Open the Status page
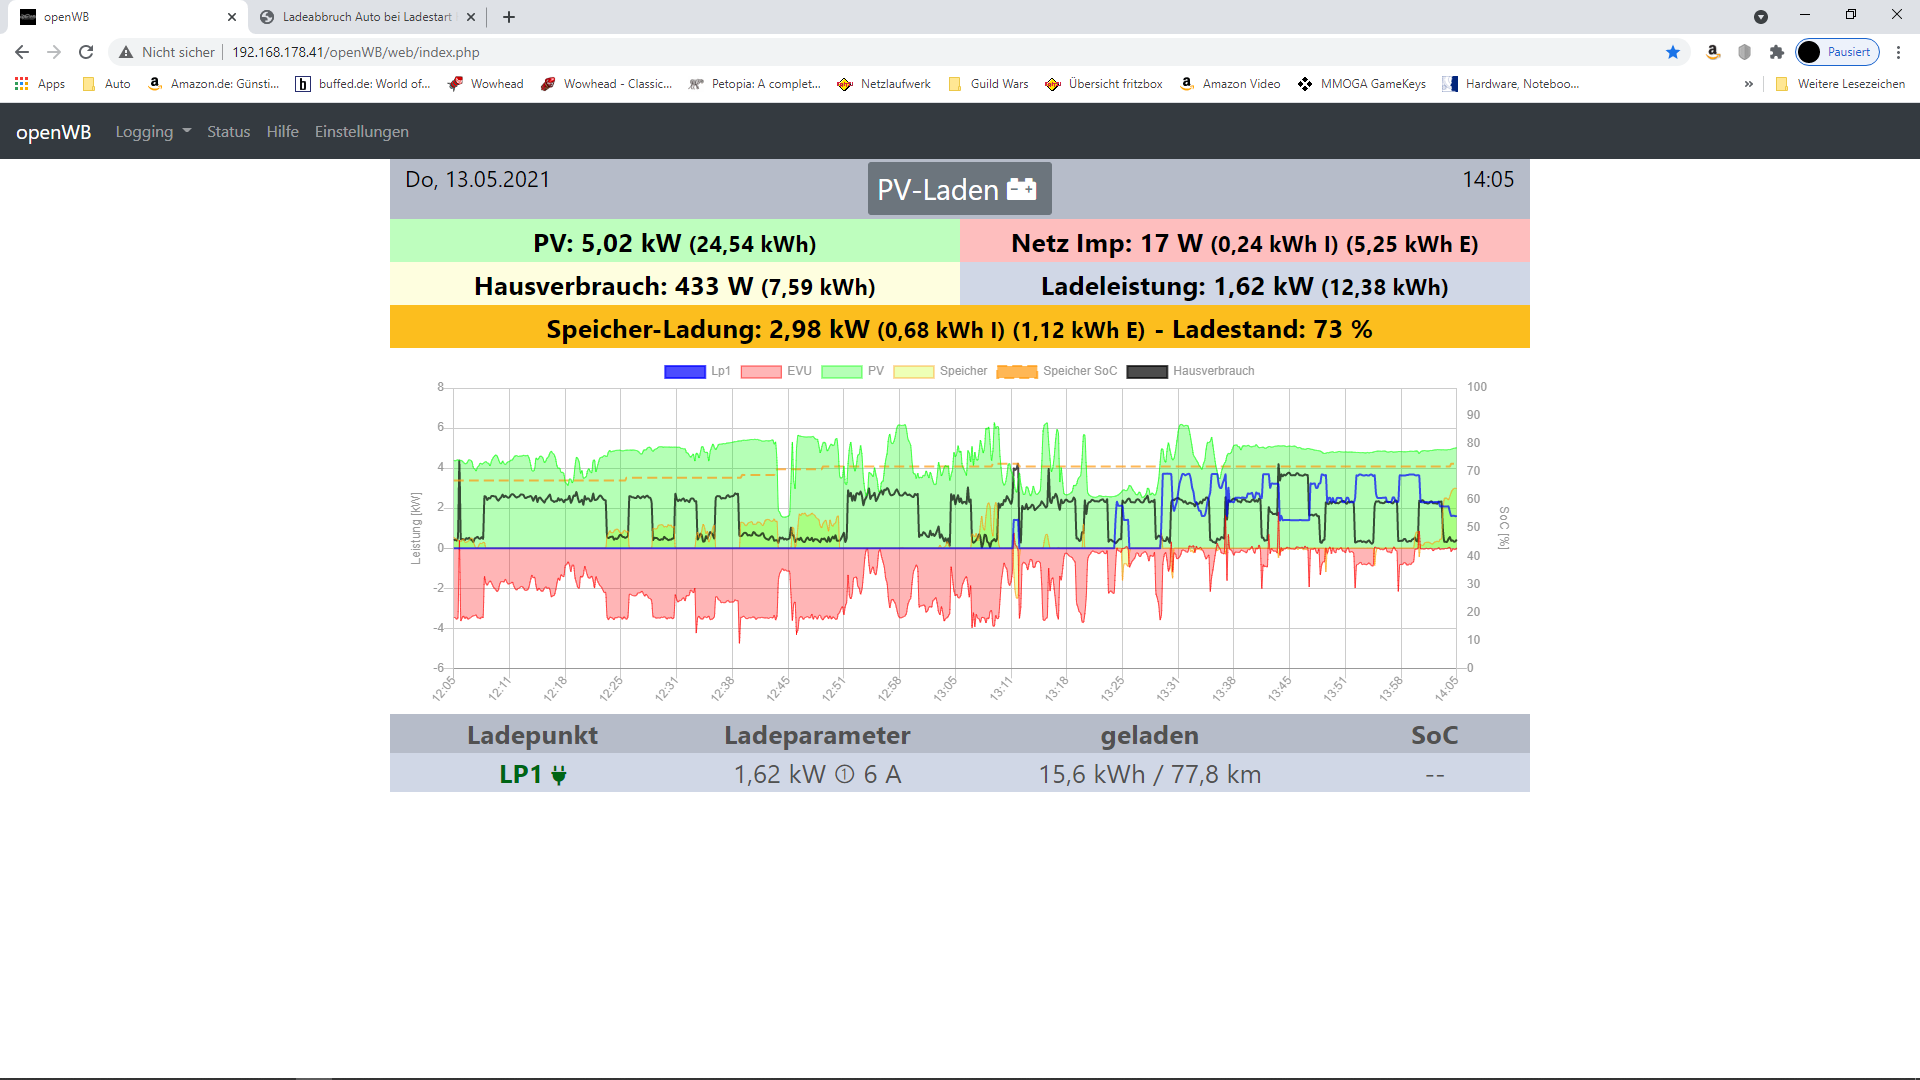Screen dimensions: 1920x1080 [228, 132]
